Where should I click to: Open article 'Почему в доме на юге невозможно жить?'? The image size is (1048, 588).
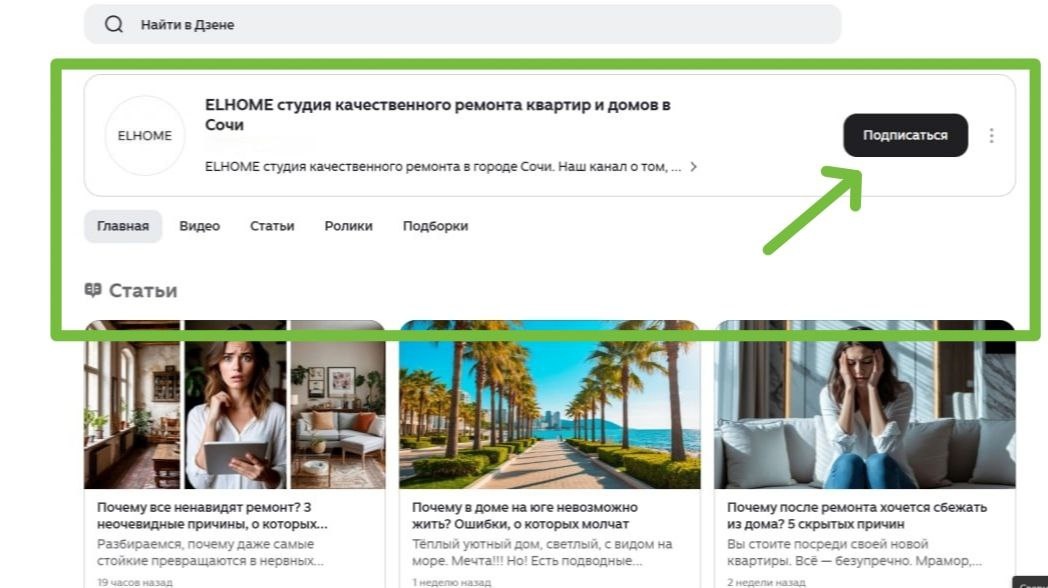[x=525, y=516]
